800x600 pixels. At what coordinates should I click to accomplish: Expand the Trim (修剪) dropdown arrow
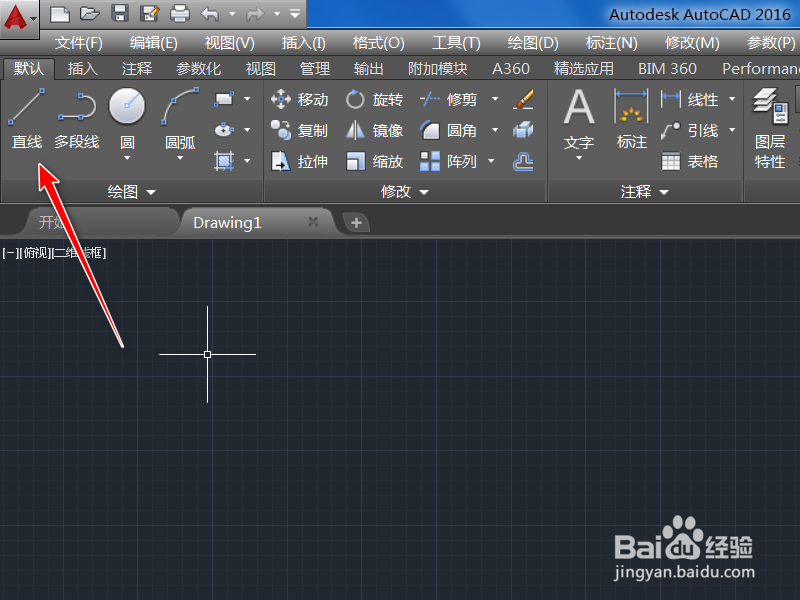(x=495, y=99)
